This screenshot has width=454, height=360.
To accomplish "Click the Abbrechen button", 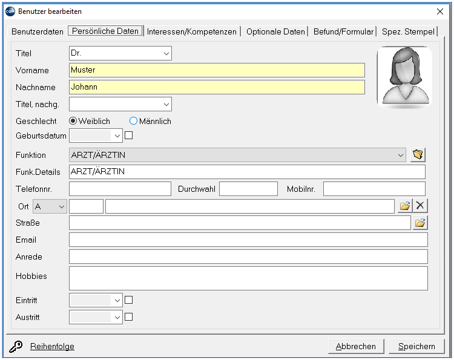I will (x=356, y=346).
